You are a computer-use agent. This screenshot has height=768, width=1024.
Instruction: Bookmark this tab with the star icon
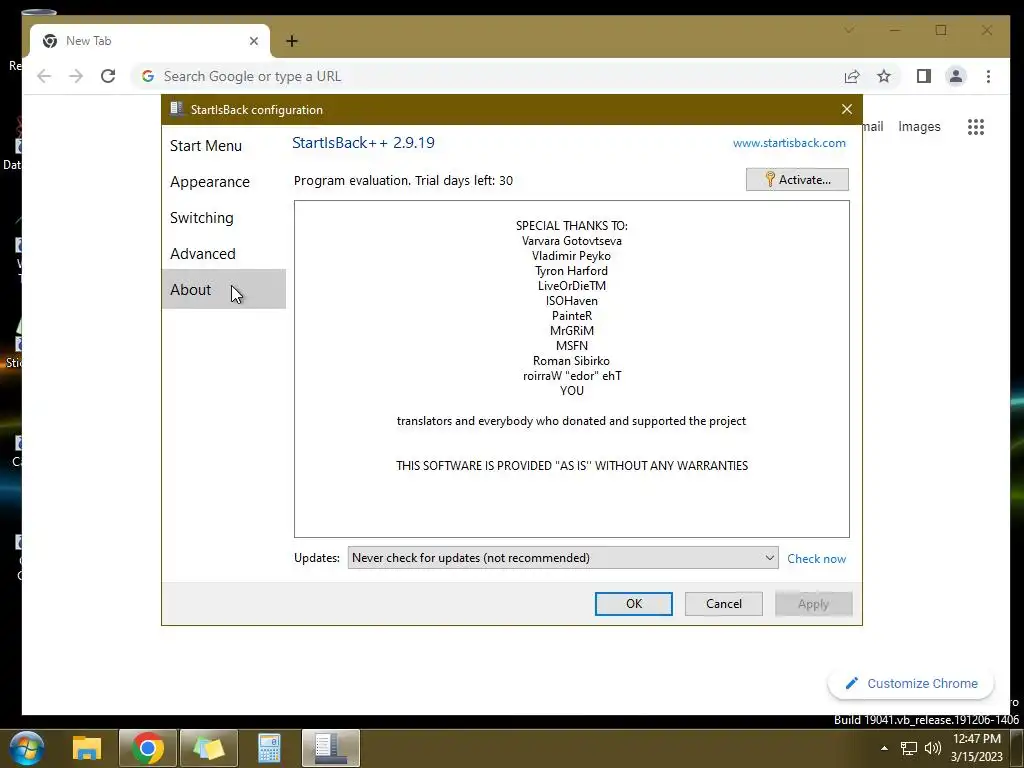click(884, 76)
